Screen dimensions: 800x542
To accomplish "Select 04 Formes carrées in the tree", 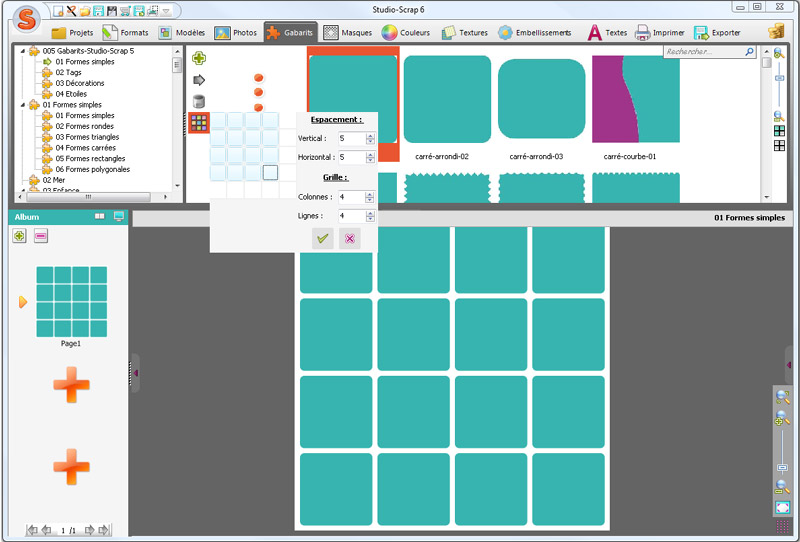I will 85,147.
